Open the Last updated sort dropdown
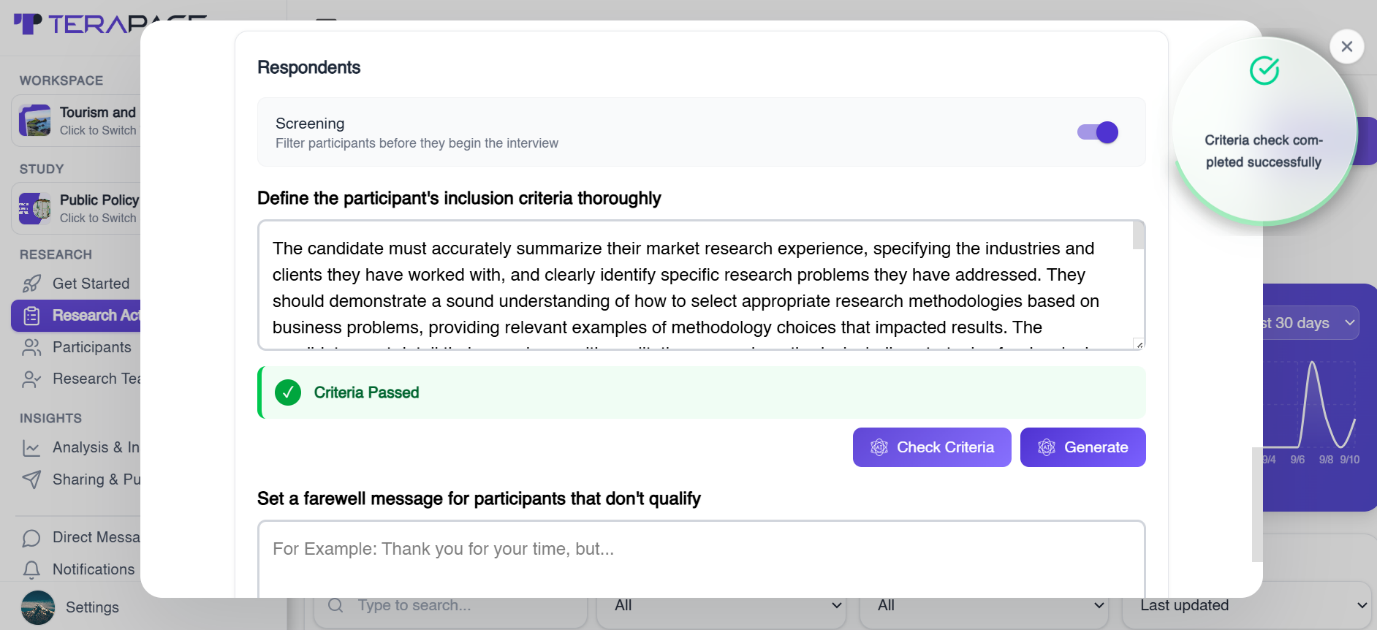Image resolution: width=1377 pixels, height=630 pixels. coord(1248,605)
